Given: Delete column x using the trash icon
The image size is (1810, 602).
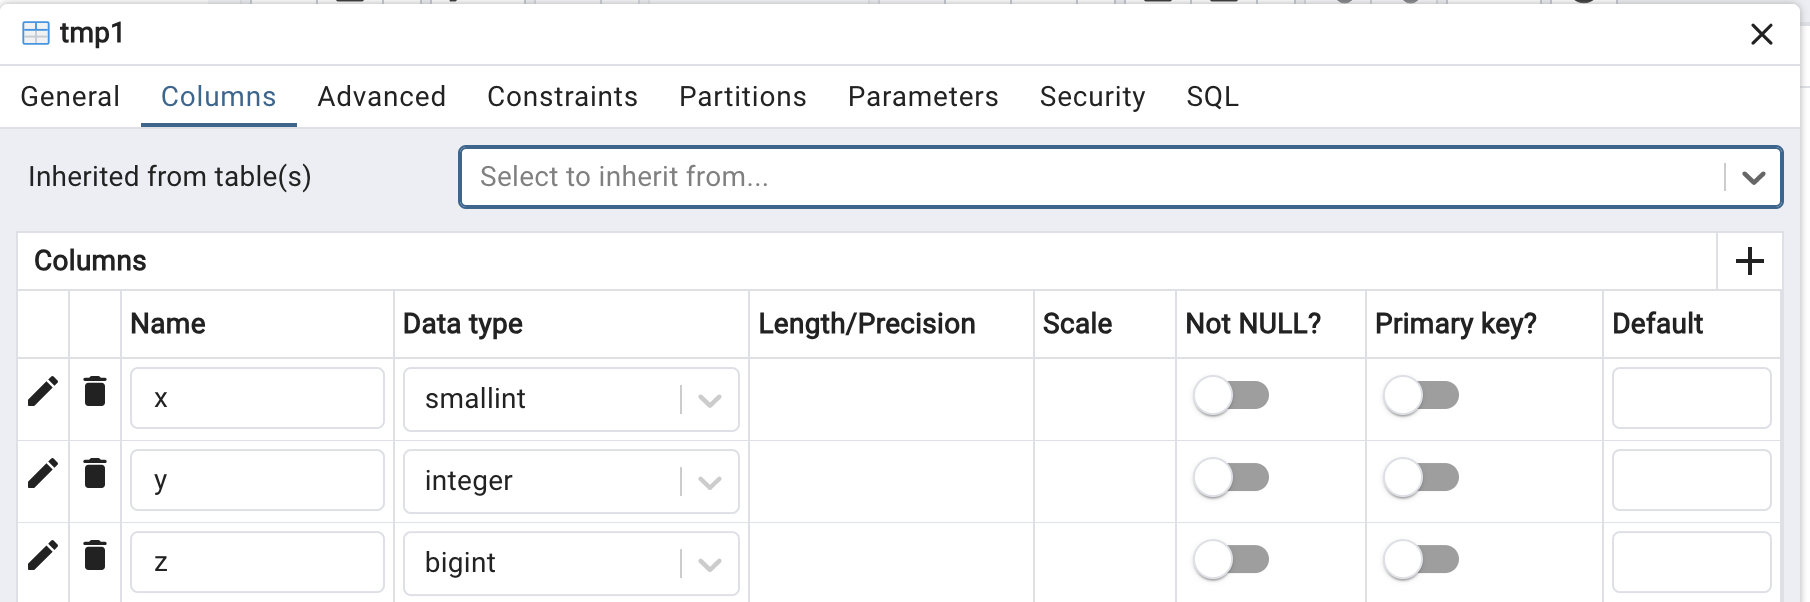Looking at the screenshot, I should pyautogui.click(x=95, y=391).
